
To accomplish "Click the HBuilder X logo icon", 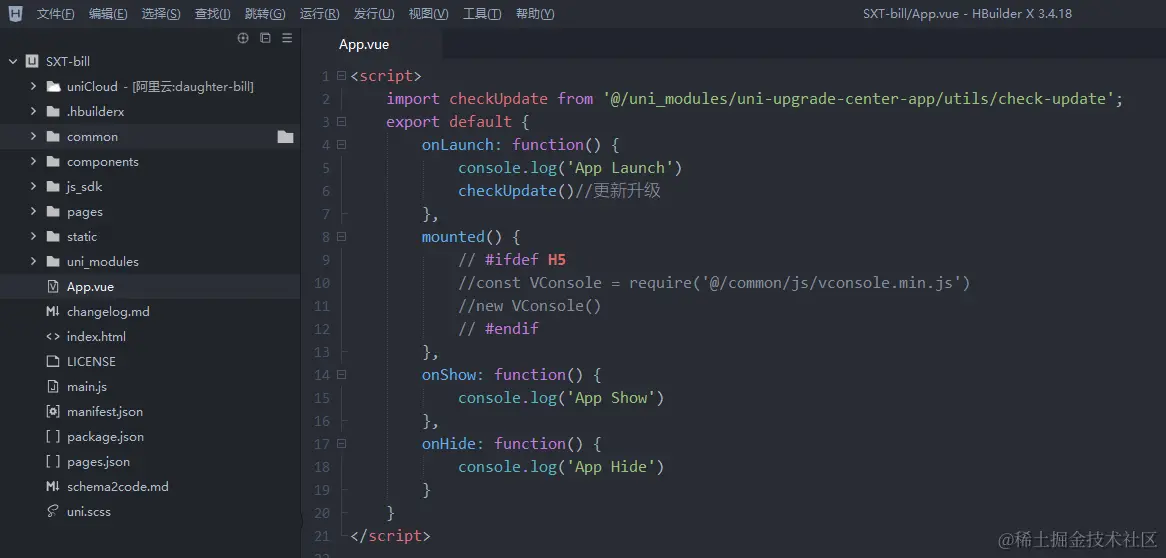I will click(x=15, y=13).
